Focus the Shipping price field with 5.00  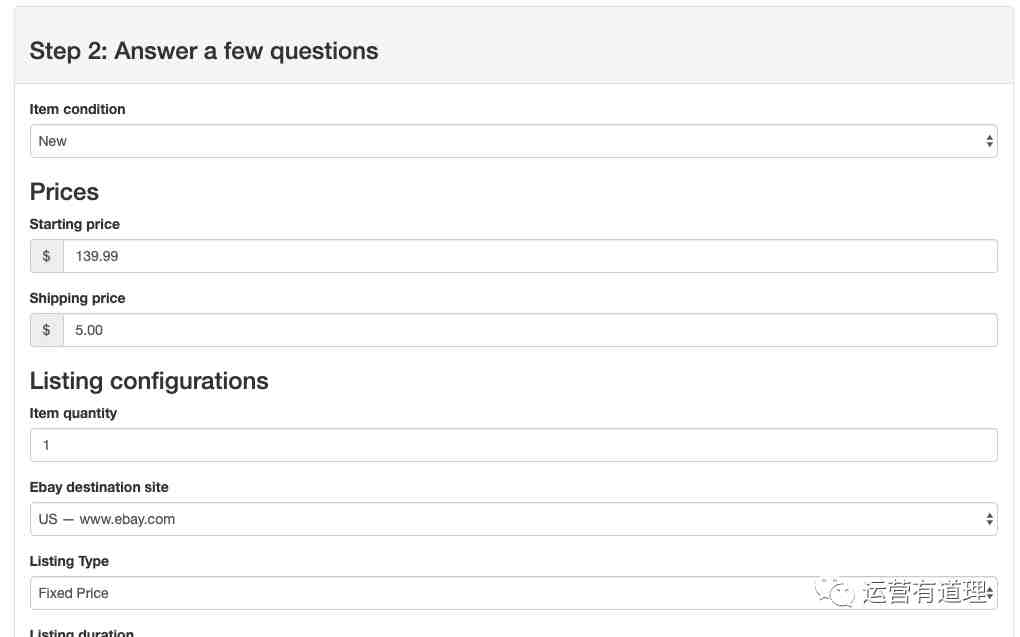pos(530,331)
